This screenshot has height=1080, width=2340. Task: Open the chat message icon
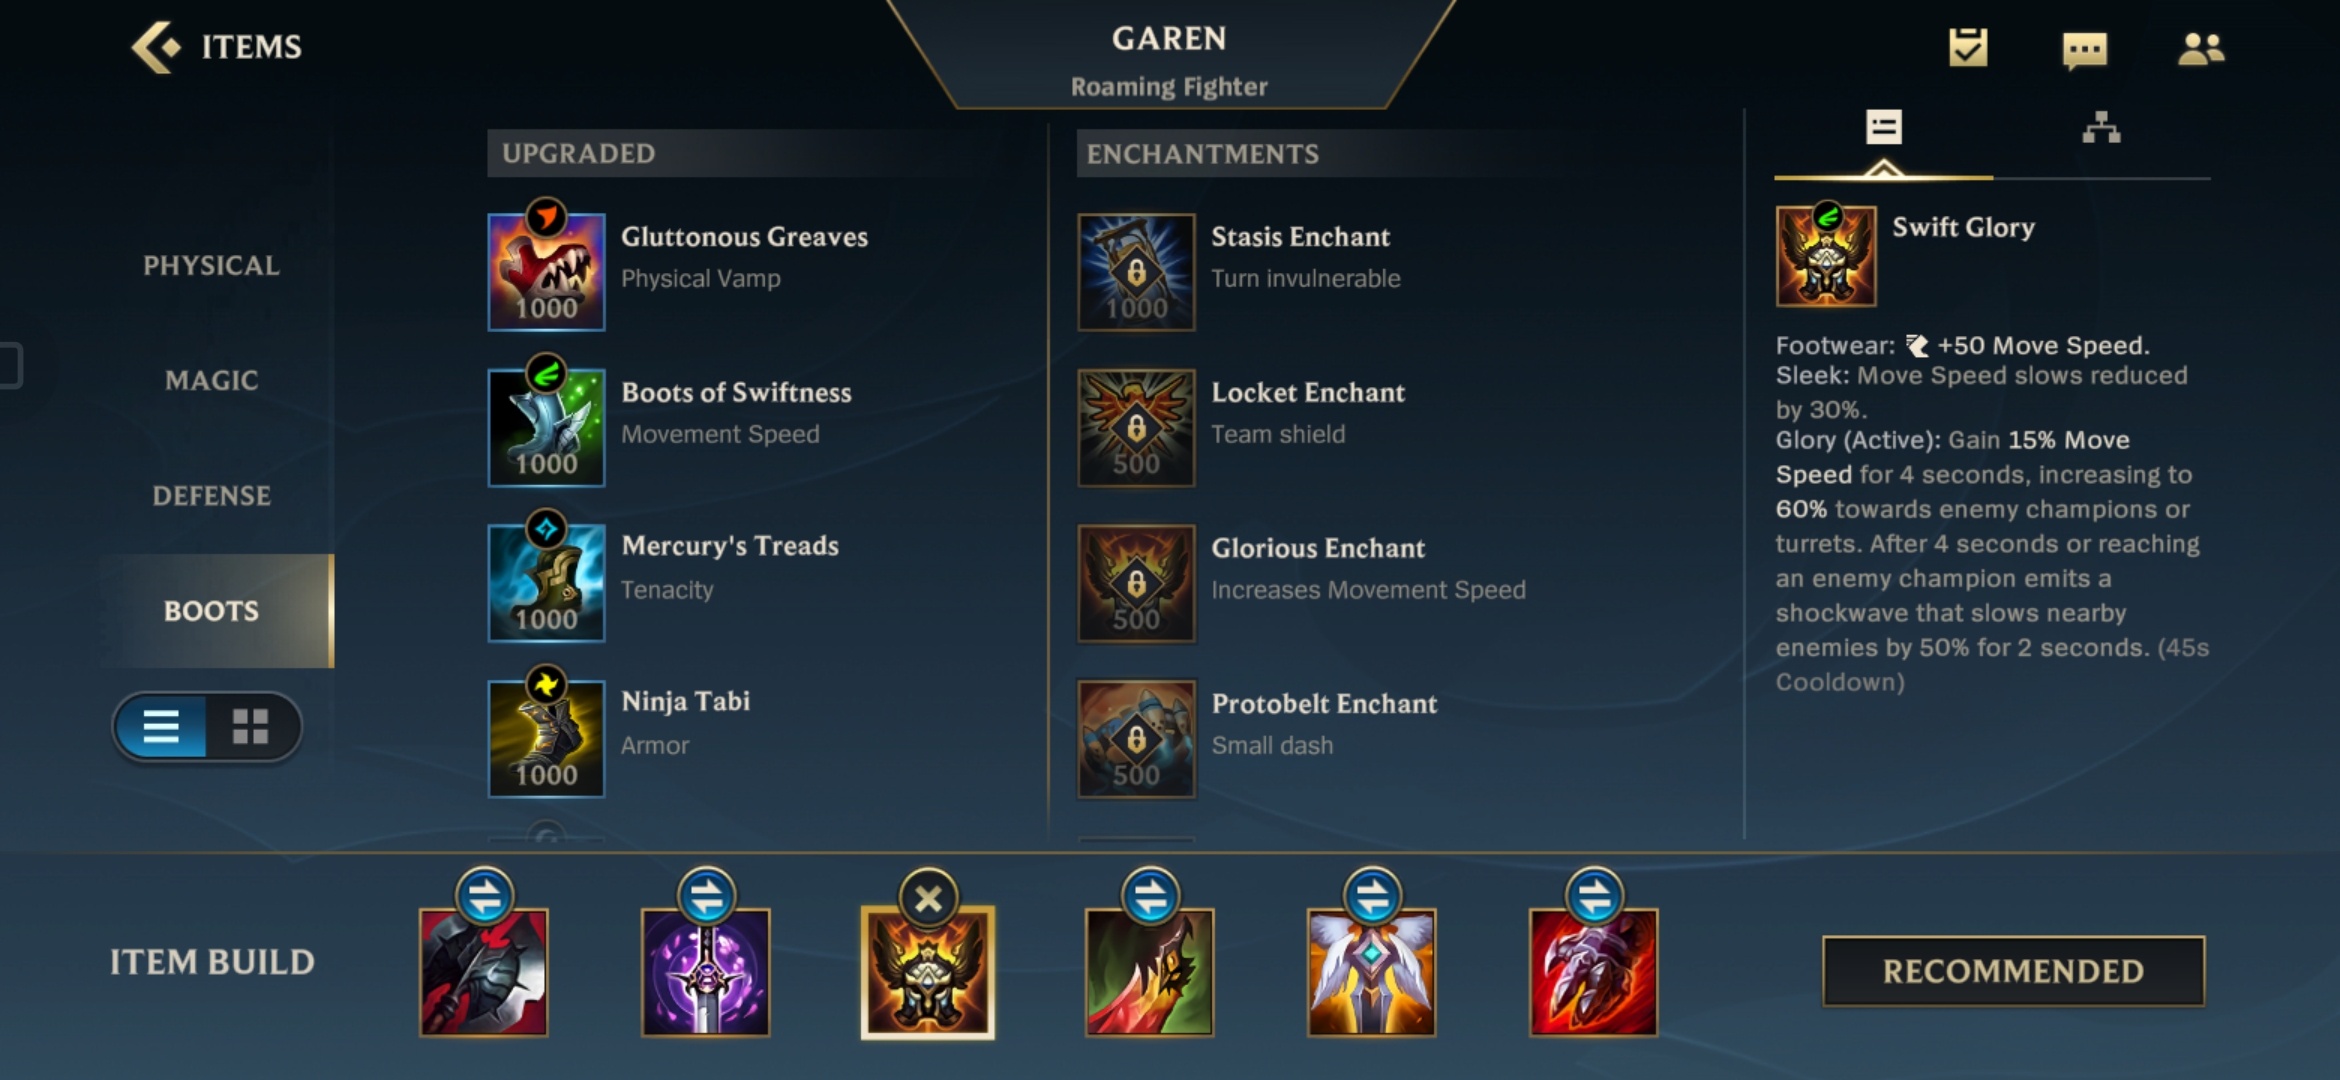coord(2085,49)
